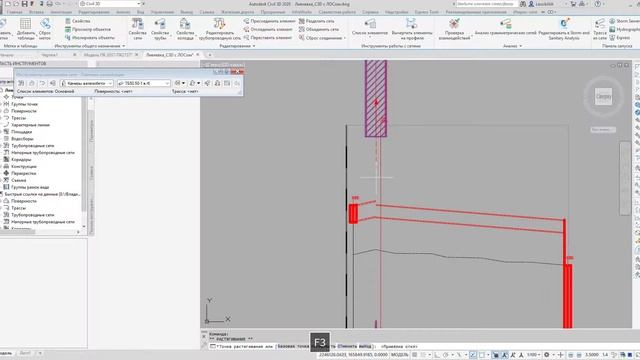Screen dimensions: 640x360
Task: Open draw pipes and structures dropdown arrow
Action: point(183,83)
